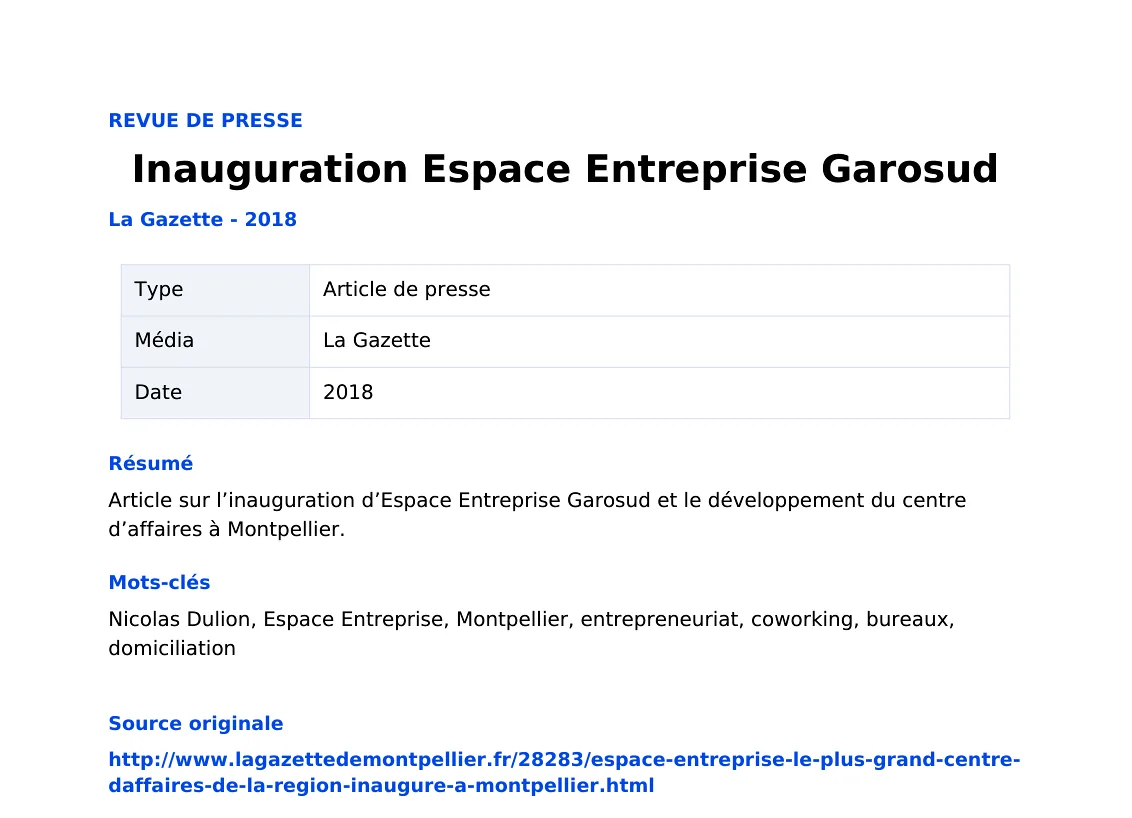
Task: Select the '2018' date value cell
Action: [x=659, y=393]
